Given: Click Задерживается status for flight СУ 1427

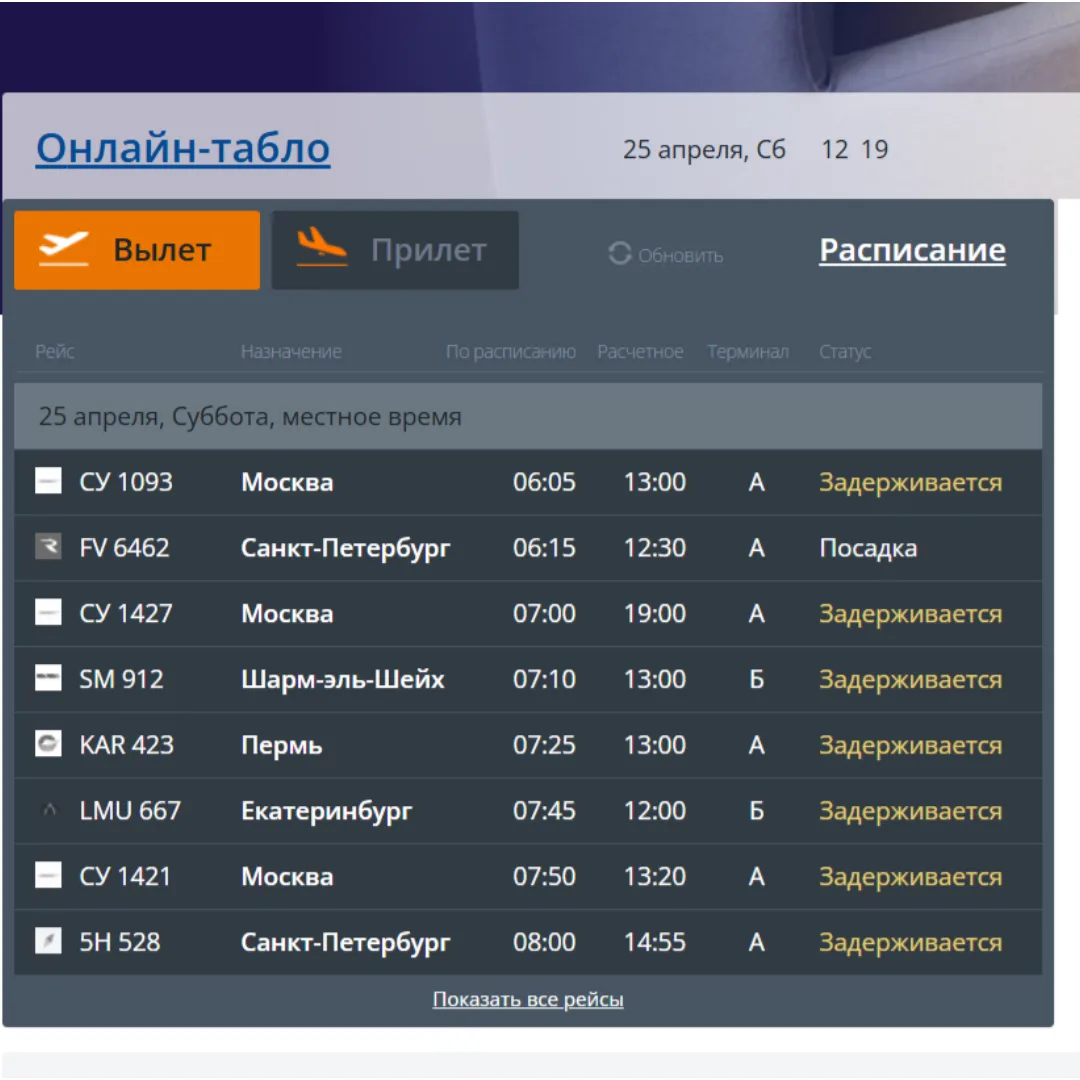Looking at the screenshot, I should click(x=910, y=614).
